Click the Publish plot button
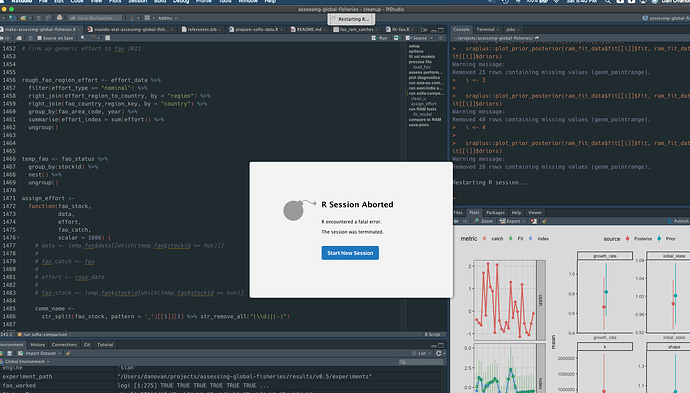The height and width of the screenshot is (393, 690). tap(678, 221)
